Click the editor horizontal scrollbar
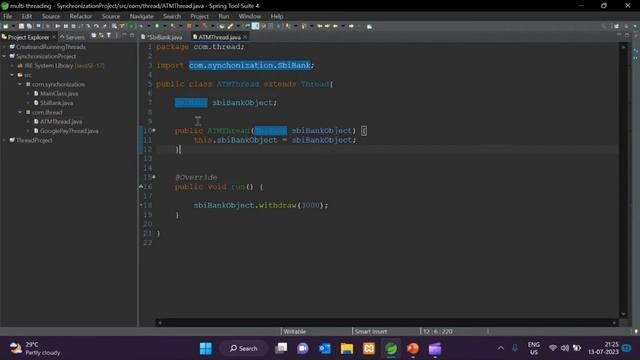The height and width of the screenshot is (360, 640). (x=387, y=322)
